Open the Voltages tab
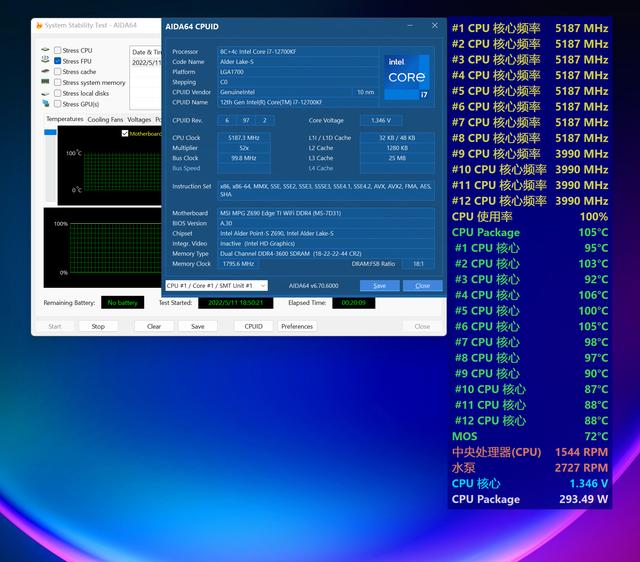 point(139,120)
